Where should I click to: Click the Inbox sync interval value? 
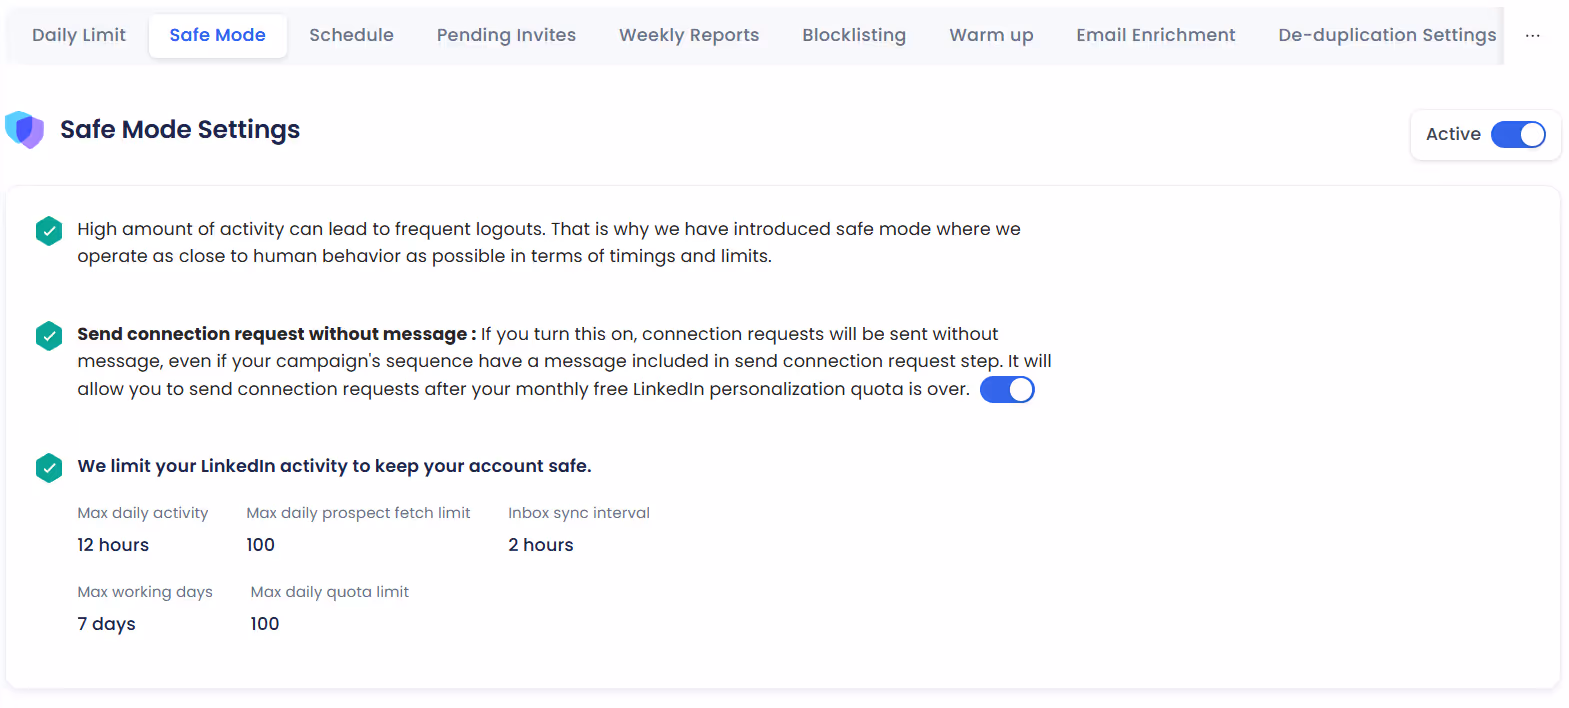(540, 544)
